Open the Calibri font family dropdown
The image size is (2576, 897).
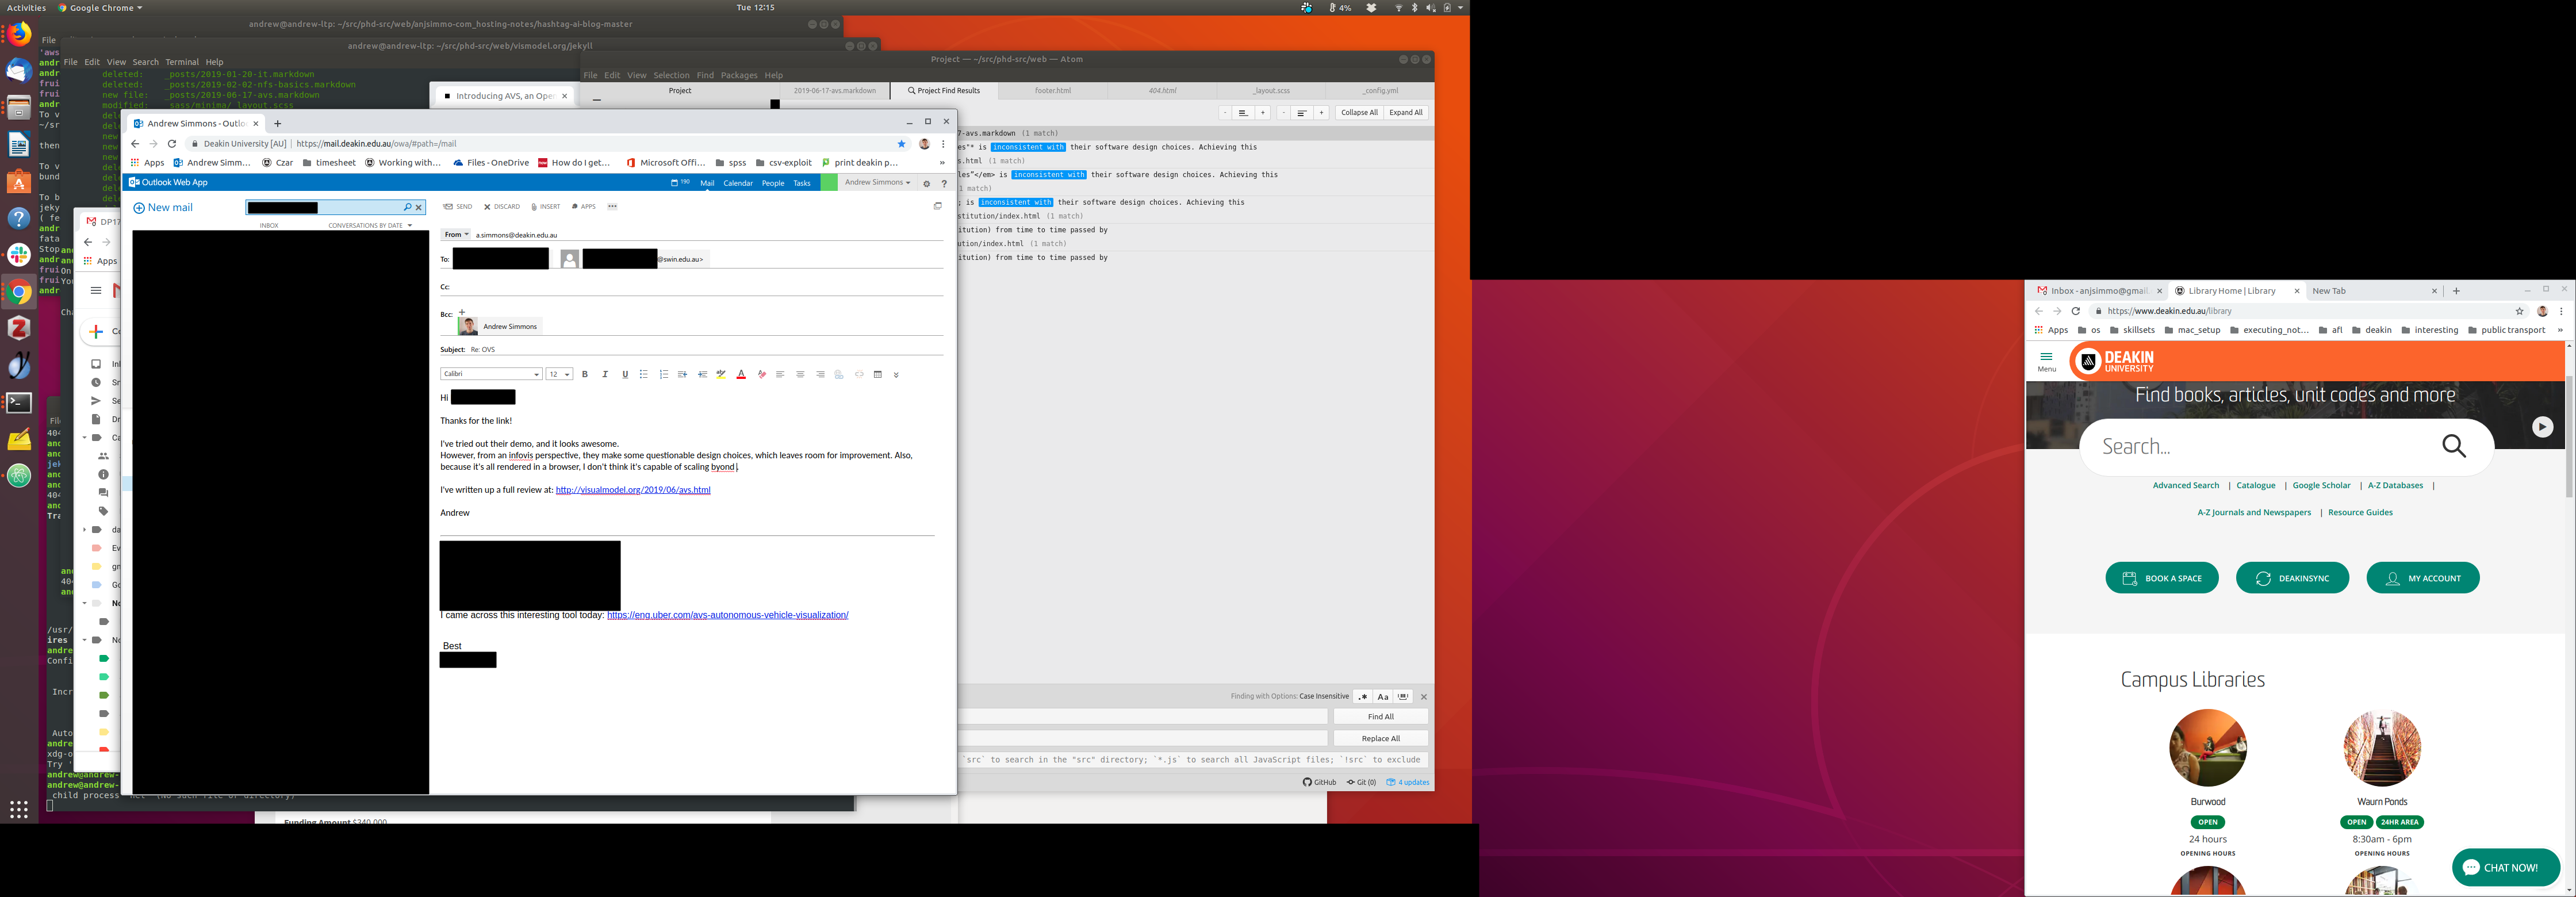click(x=491, y=375)
